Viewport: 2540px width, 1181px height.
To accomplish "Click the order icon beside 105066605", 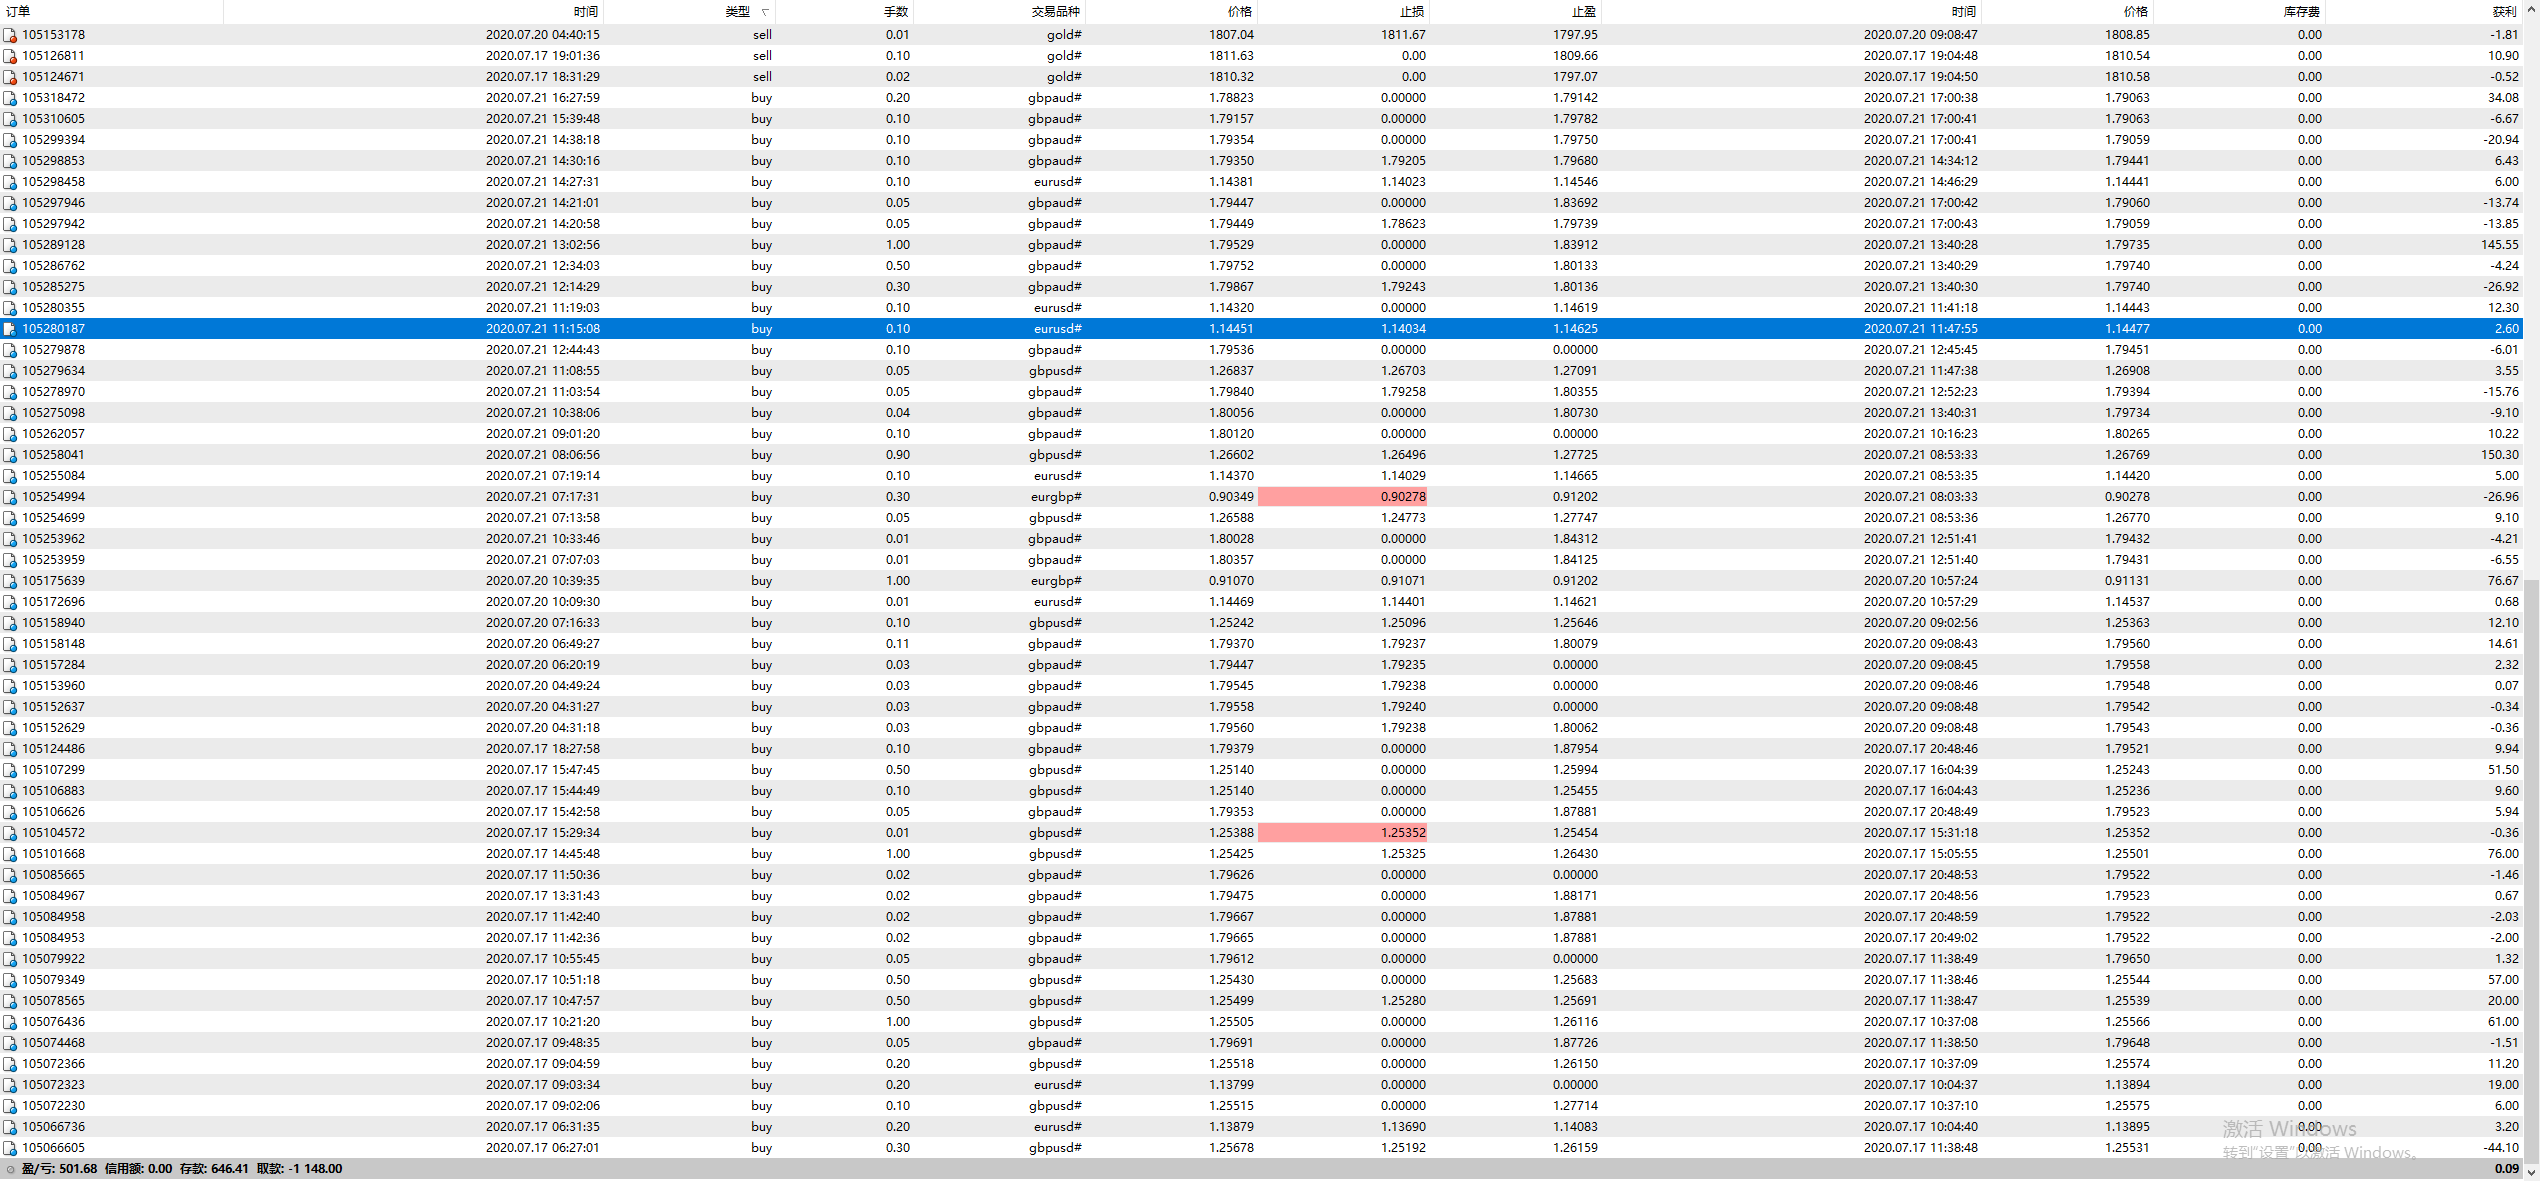I will [10, 1148].
